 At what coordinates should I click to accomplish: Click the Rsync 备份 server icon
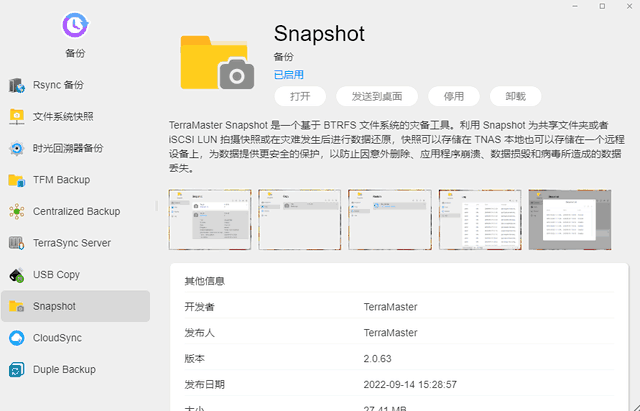[16, 85]
